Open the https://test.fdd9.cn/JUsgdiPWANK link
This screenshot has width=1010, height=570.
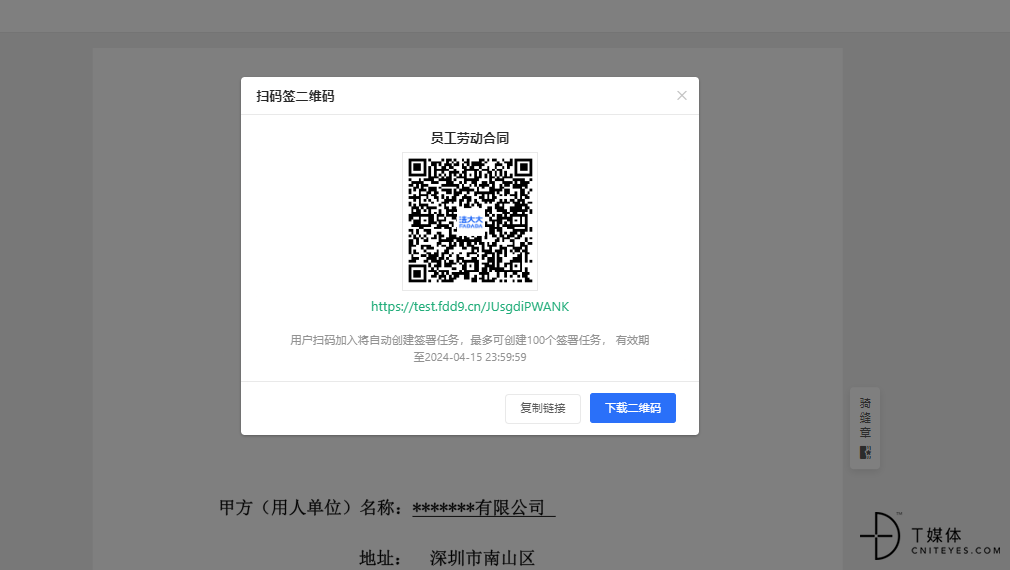[x=470, y=307]
